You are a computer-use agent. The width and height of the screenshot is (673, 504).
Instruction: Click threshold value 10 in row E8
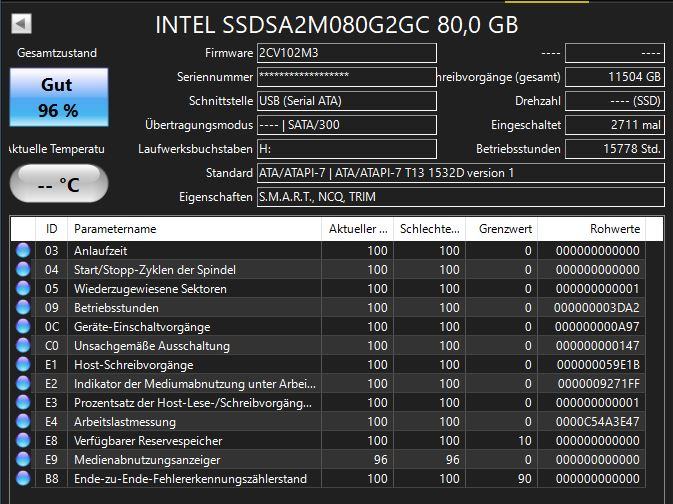525,440
